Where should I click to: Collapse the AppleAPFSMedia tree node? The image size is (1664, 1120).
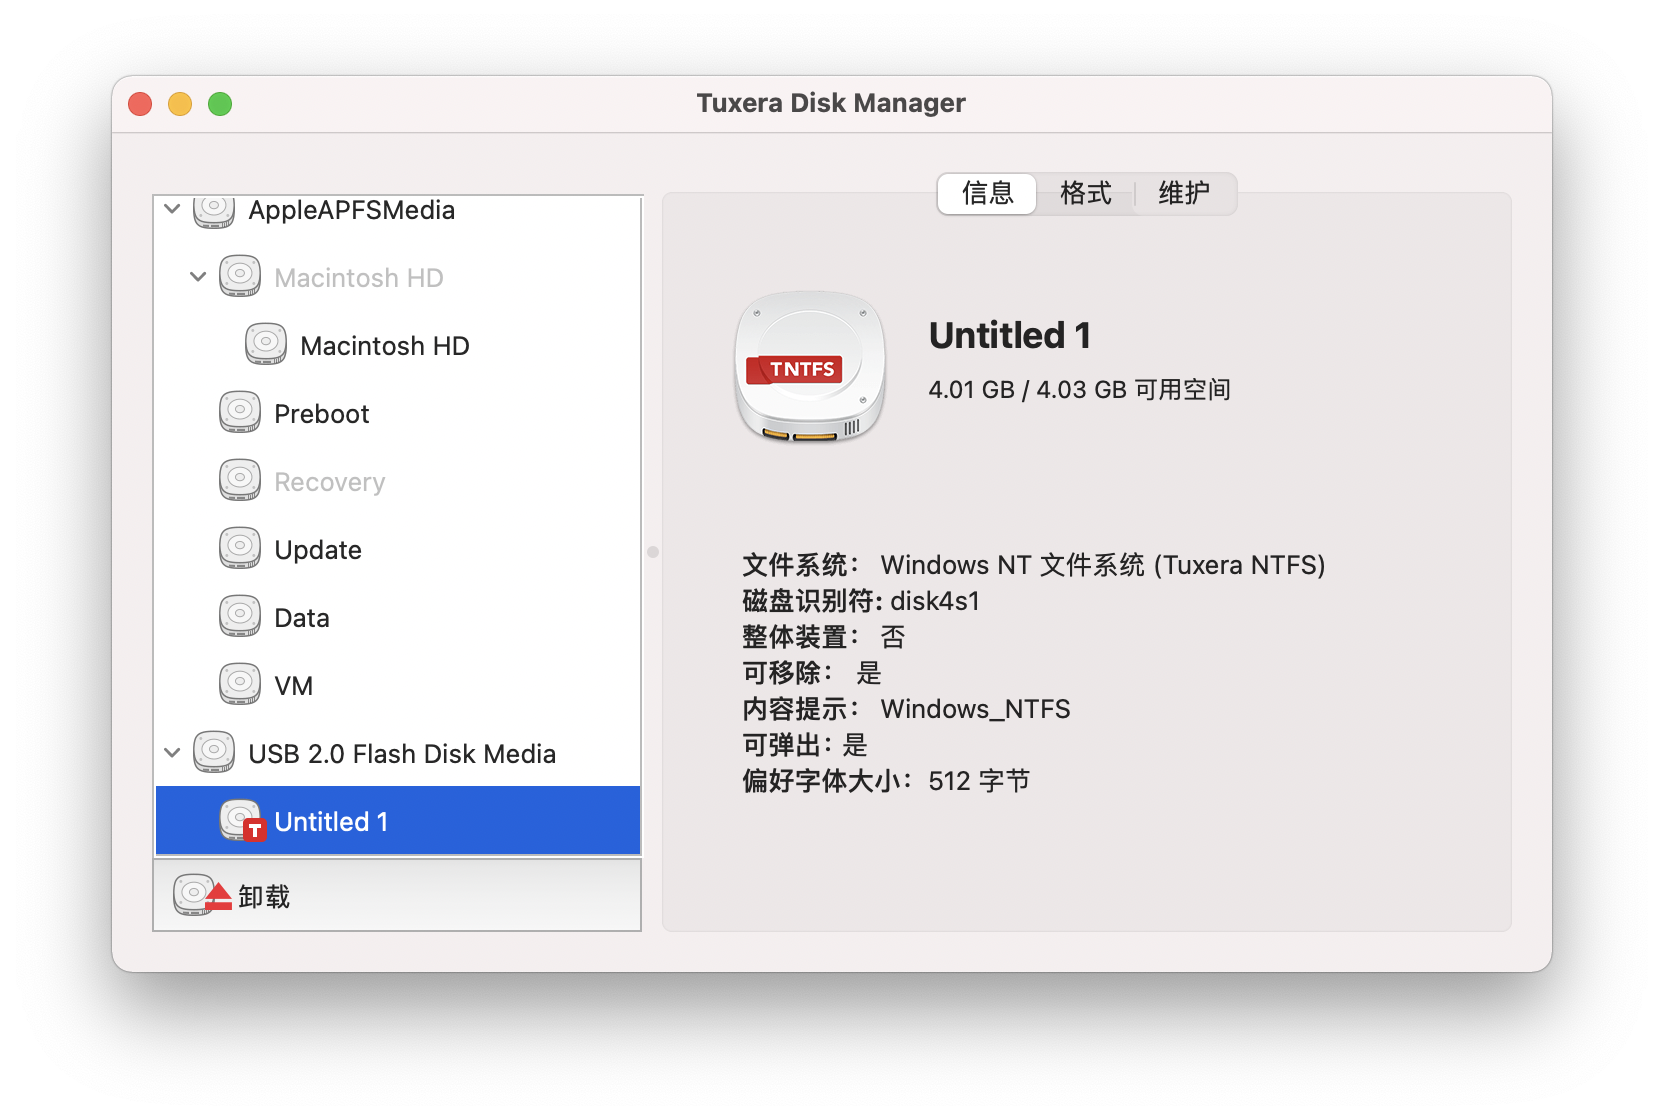(172, 209)
